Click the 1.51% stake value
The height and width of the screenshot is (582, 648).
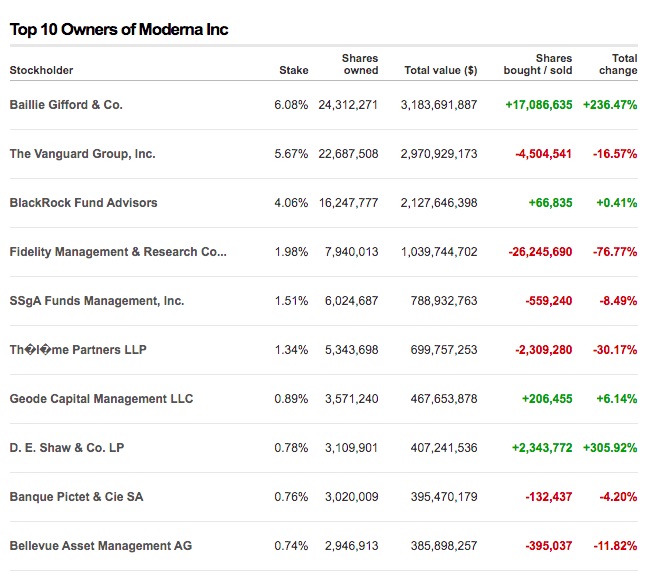(291, 301)
